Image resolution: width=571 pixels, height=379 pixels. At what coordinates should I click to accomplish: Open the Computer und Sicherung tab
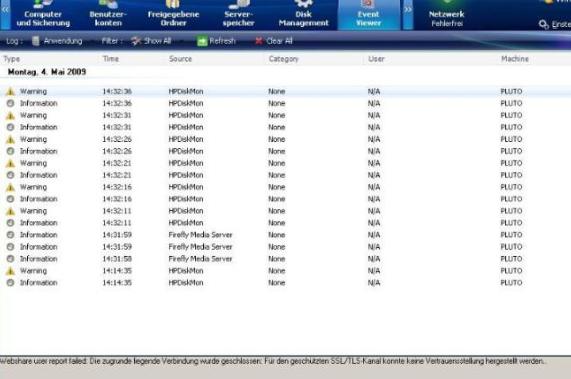pyautogui.click(x=43, y=15)
